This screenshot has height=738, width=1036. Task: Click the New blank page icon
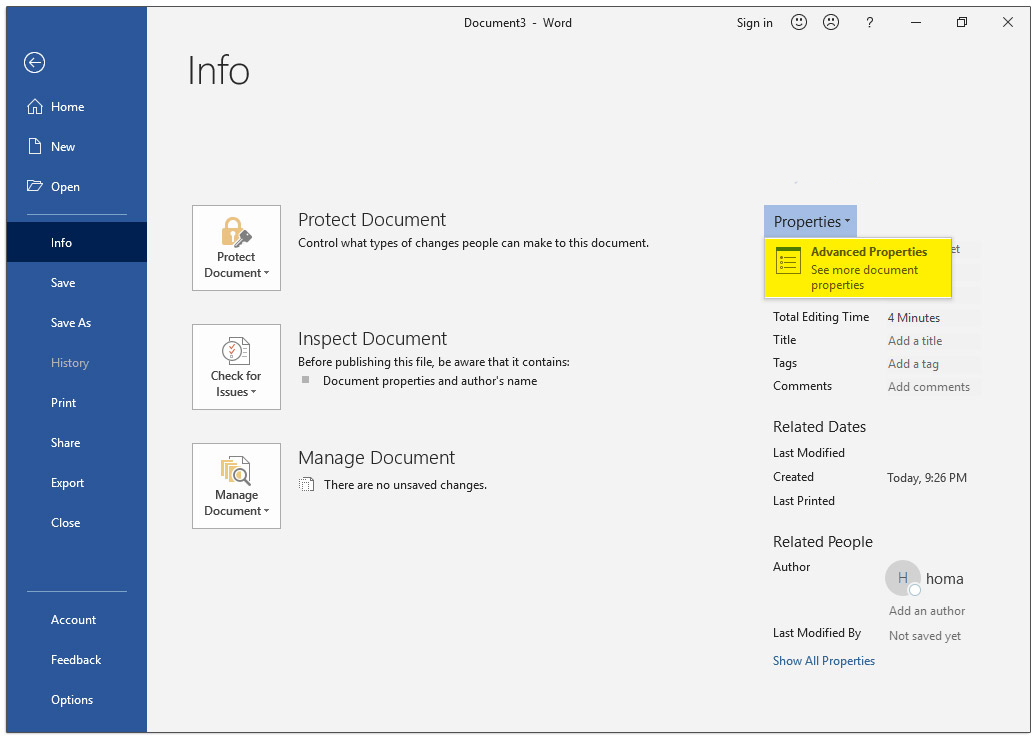coord(34,146)
